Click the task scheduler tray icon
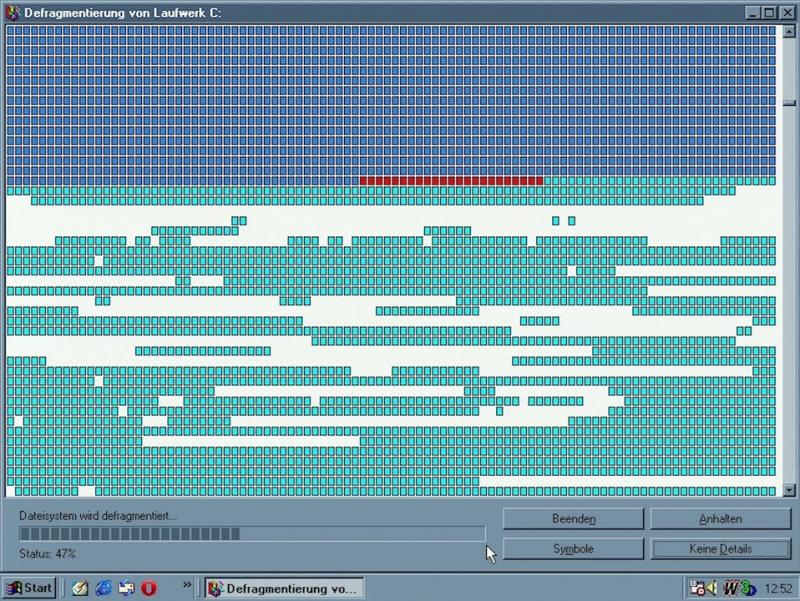800x601 pixels. coord(697,588)
